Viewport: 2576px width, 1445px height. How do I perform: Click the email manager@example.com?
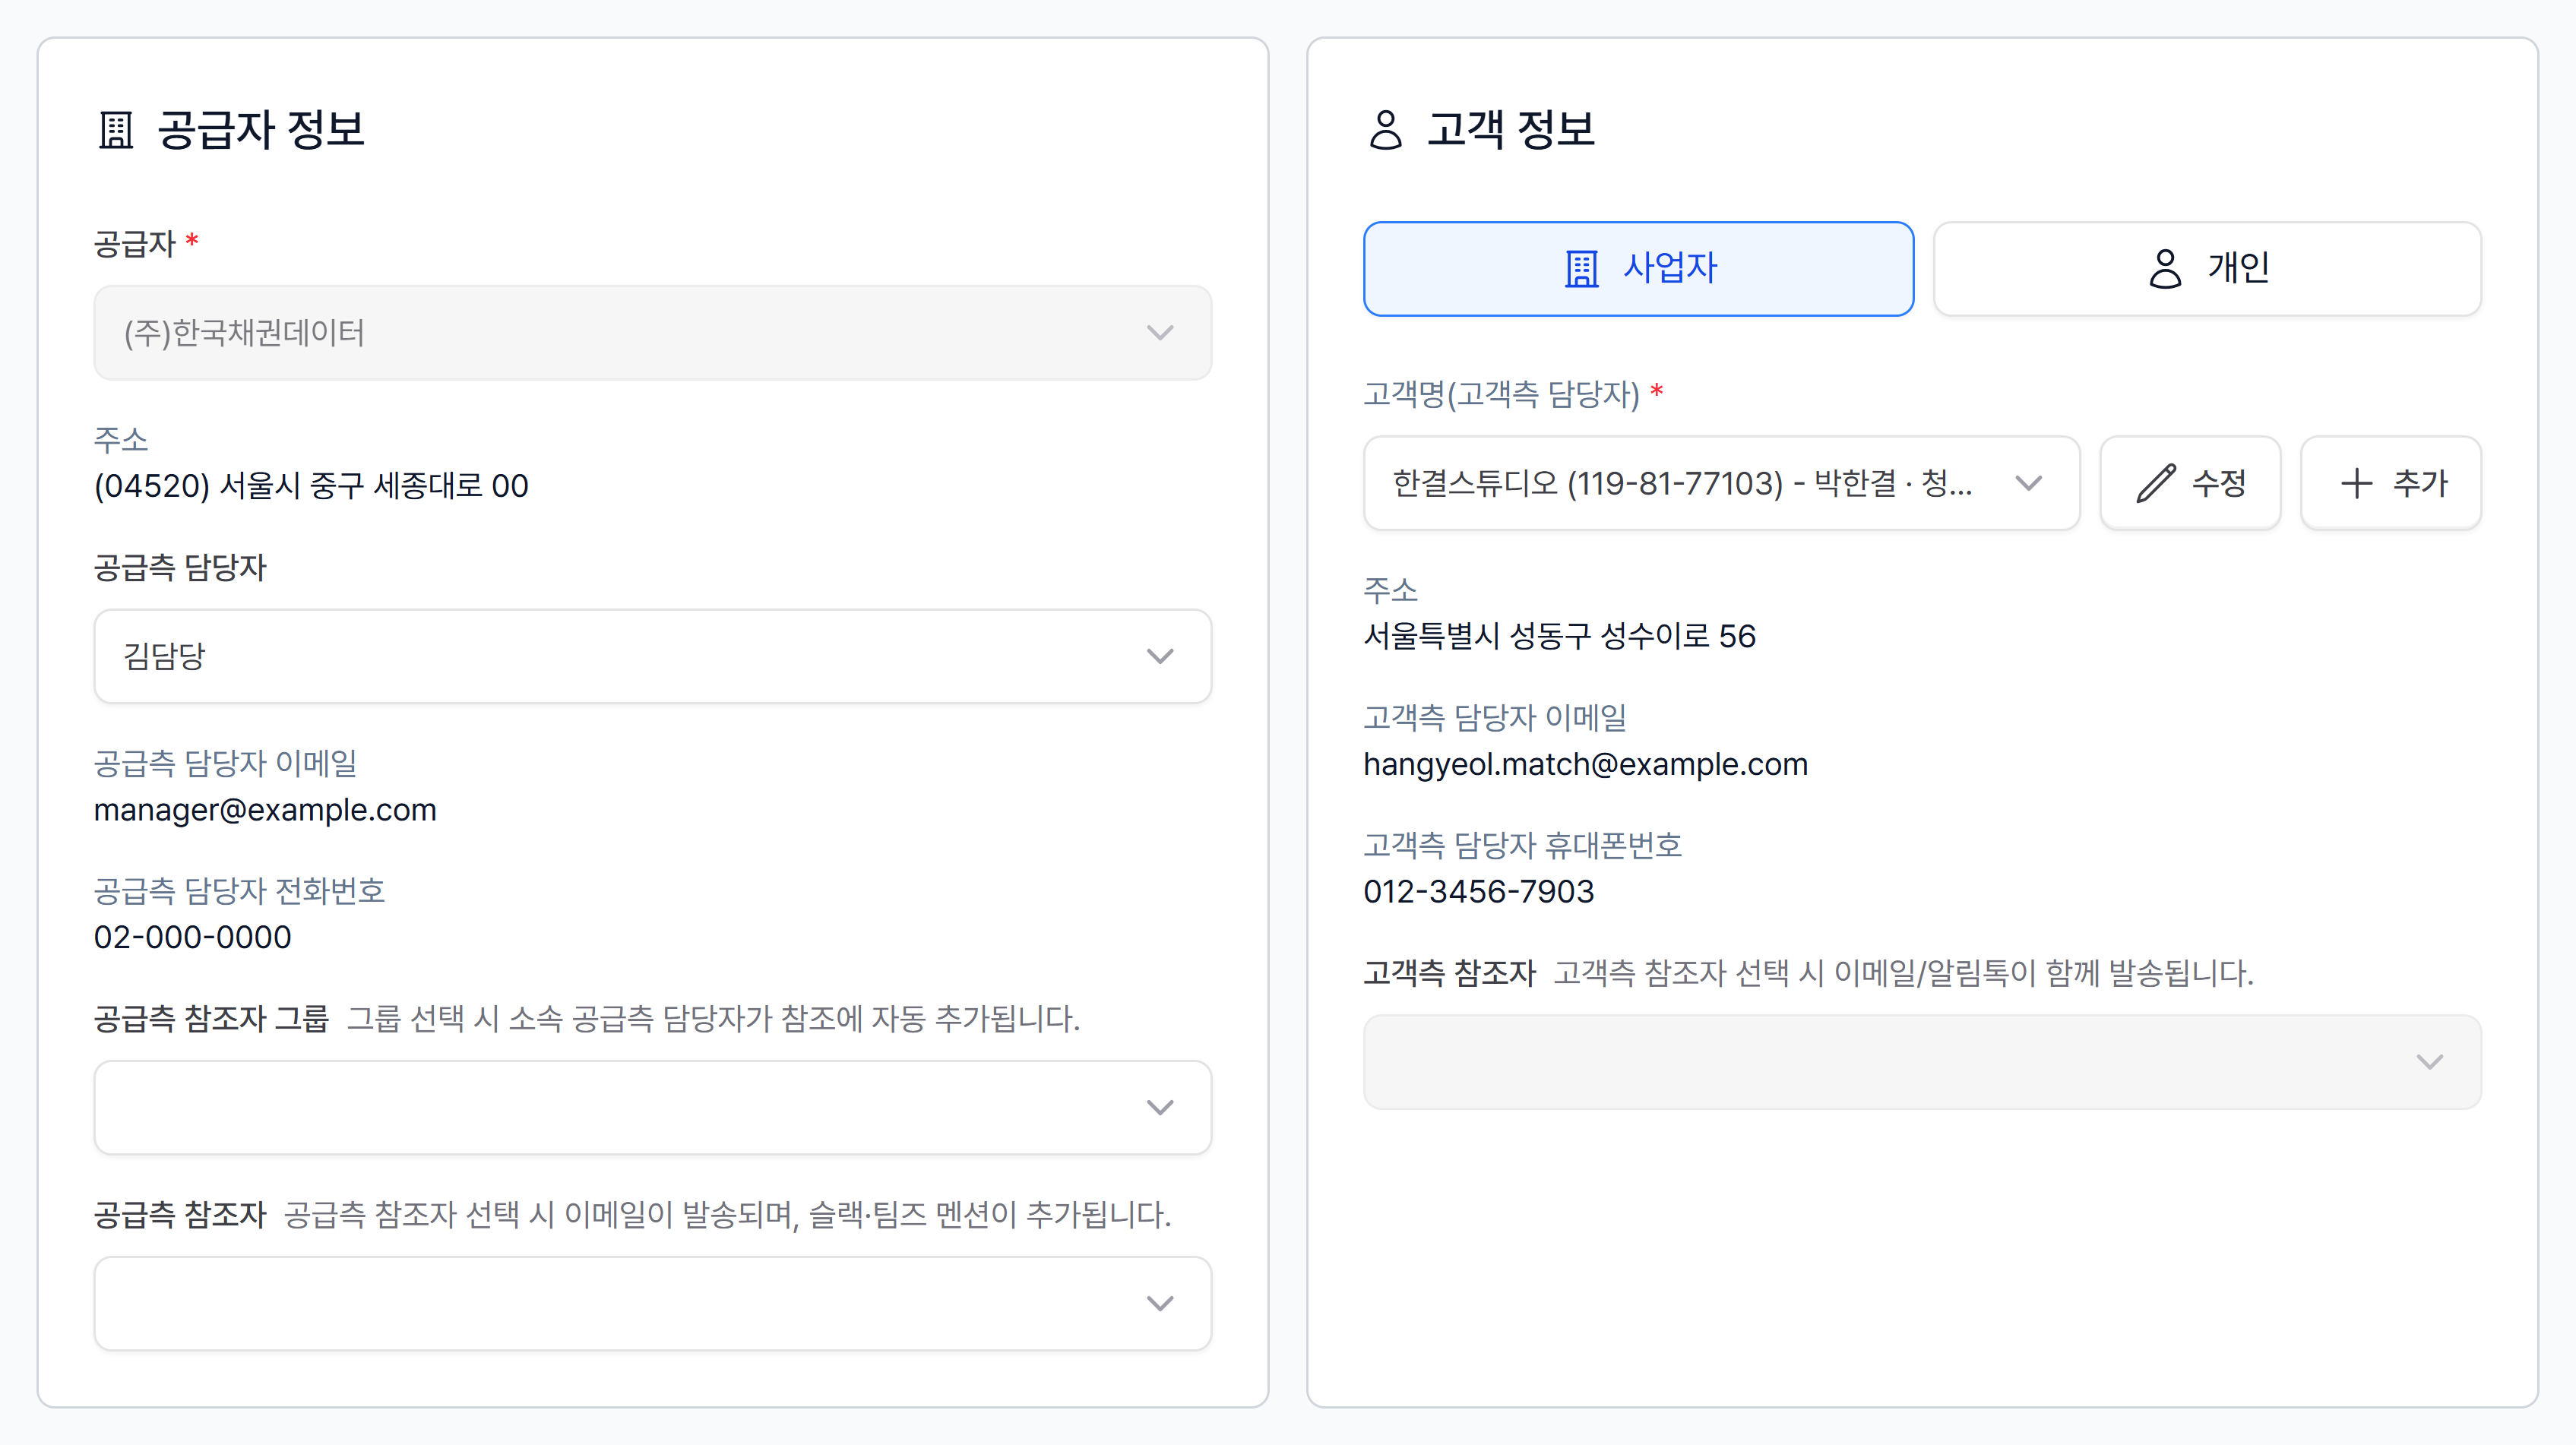[x=265, y=809]
